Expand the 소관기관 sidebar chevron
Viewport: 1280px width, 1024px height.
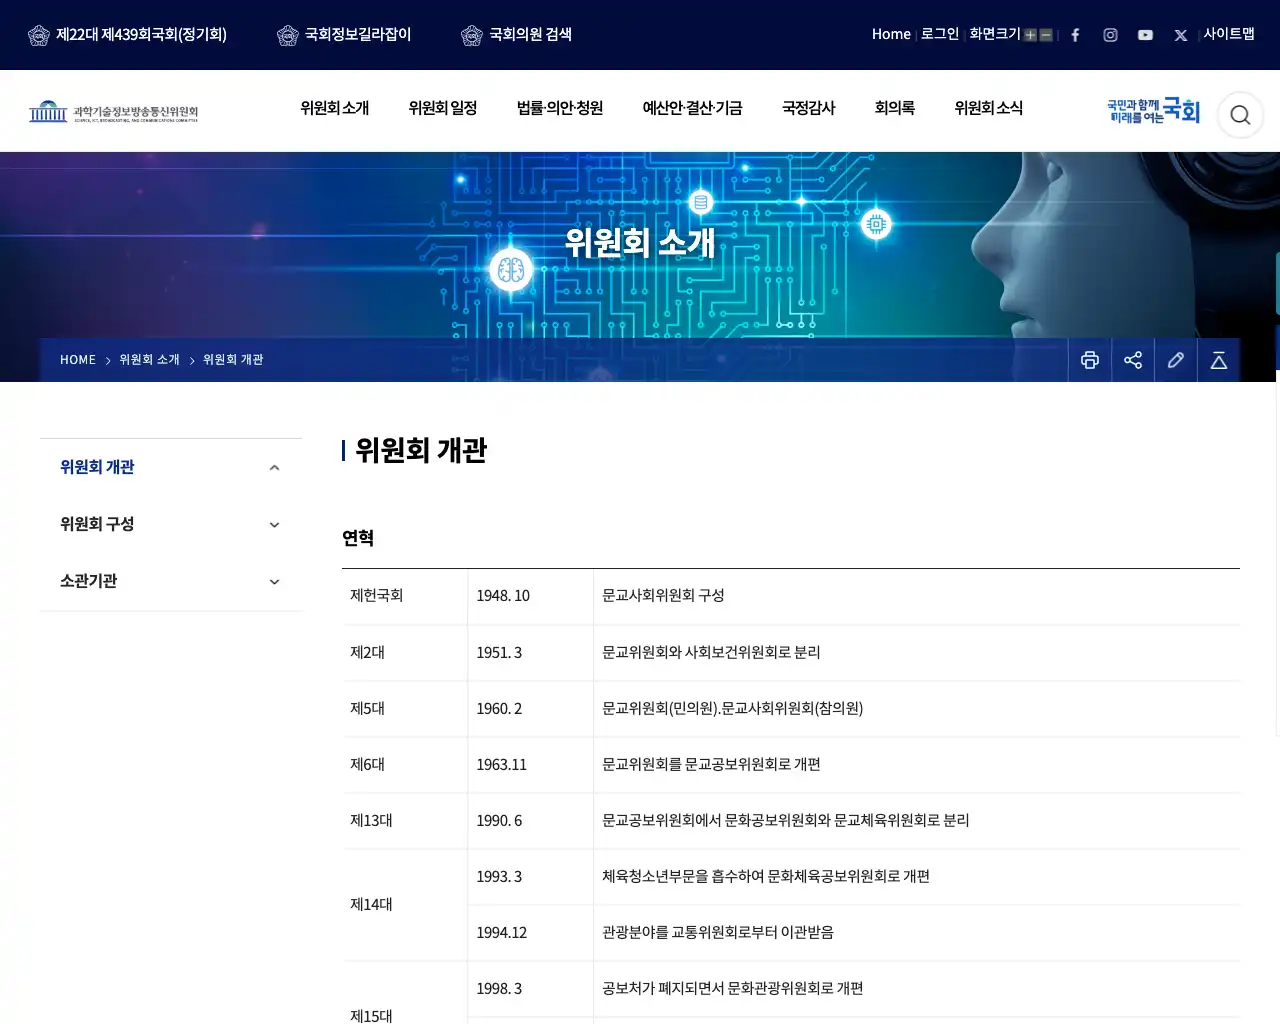(274, 582)
